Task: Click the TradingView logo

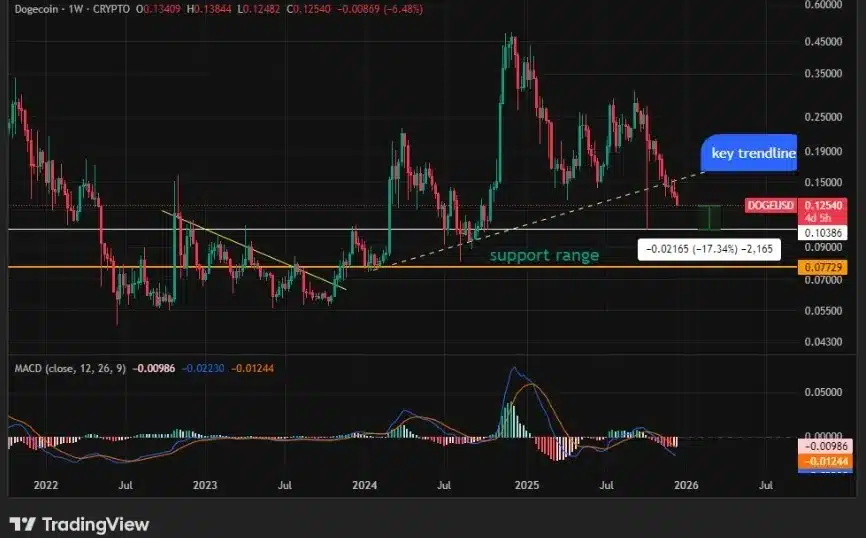Action: (x=79, y=524)
